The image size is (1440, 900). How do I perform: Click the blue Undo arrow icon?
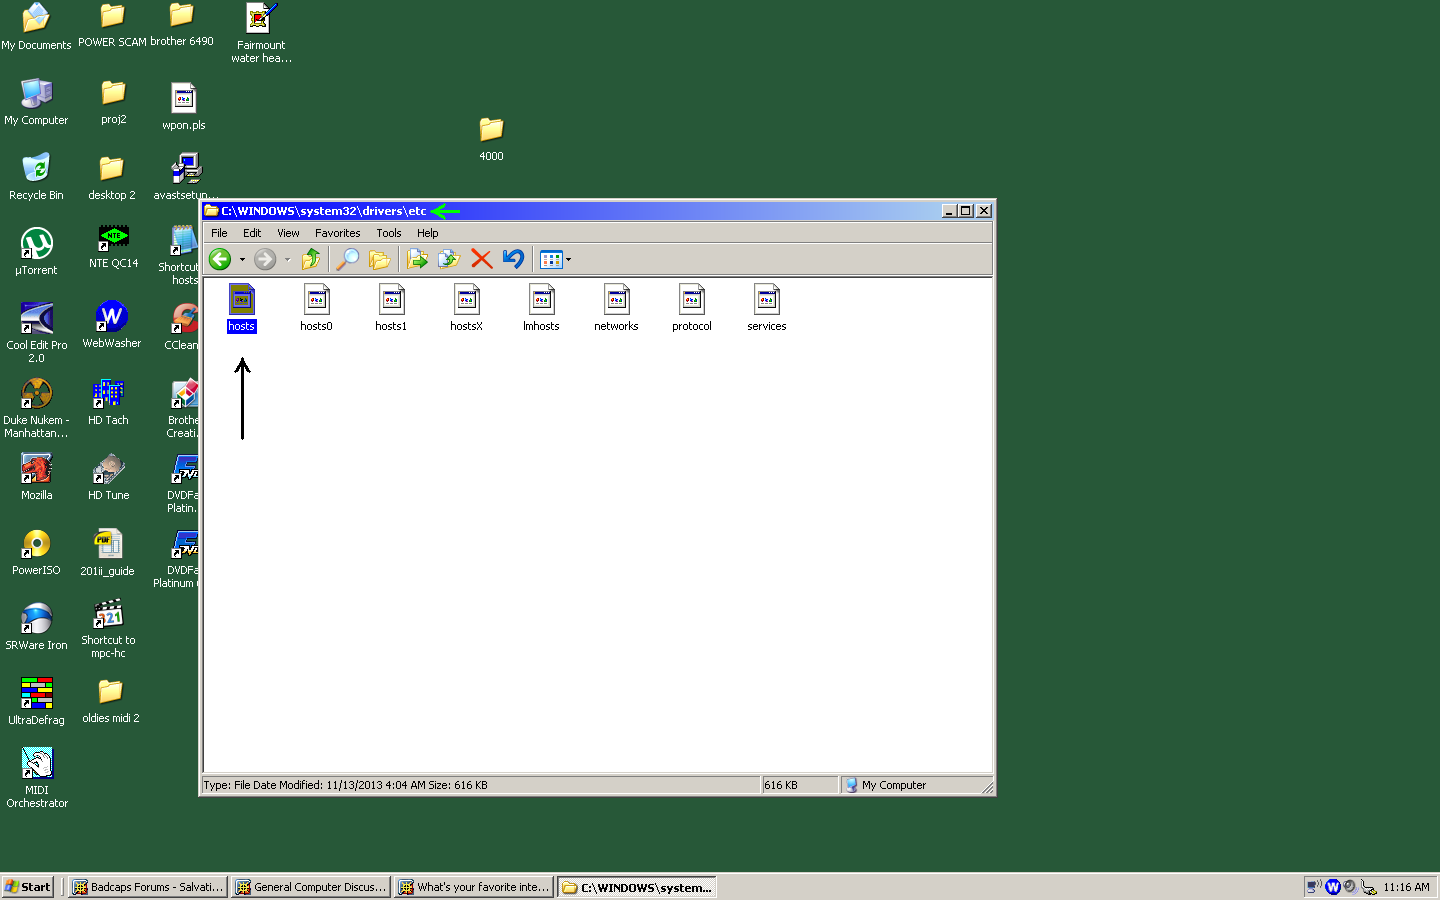click(x=513, y=259)
